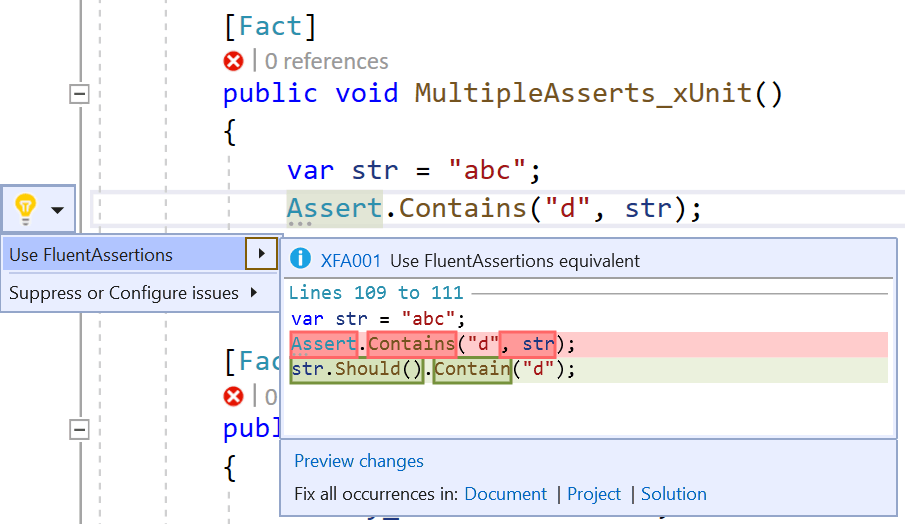Click Preview changes

pyautogui.click(x=358, y=461)
